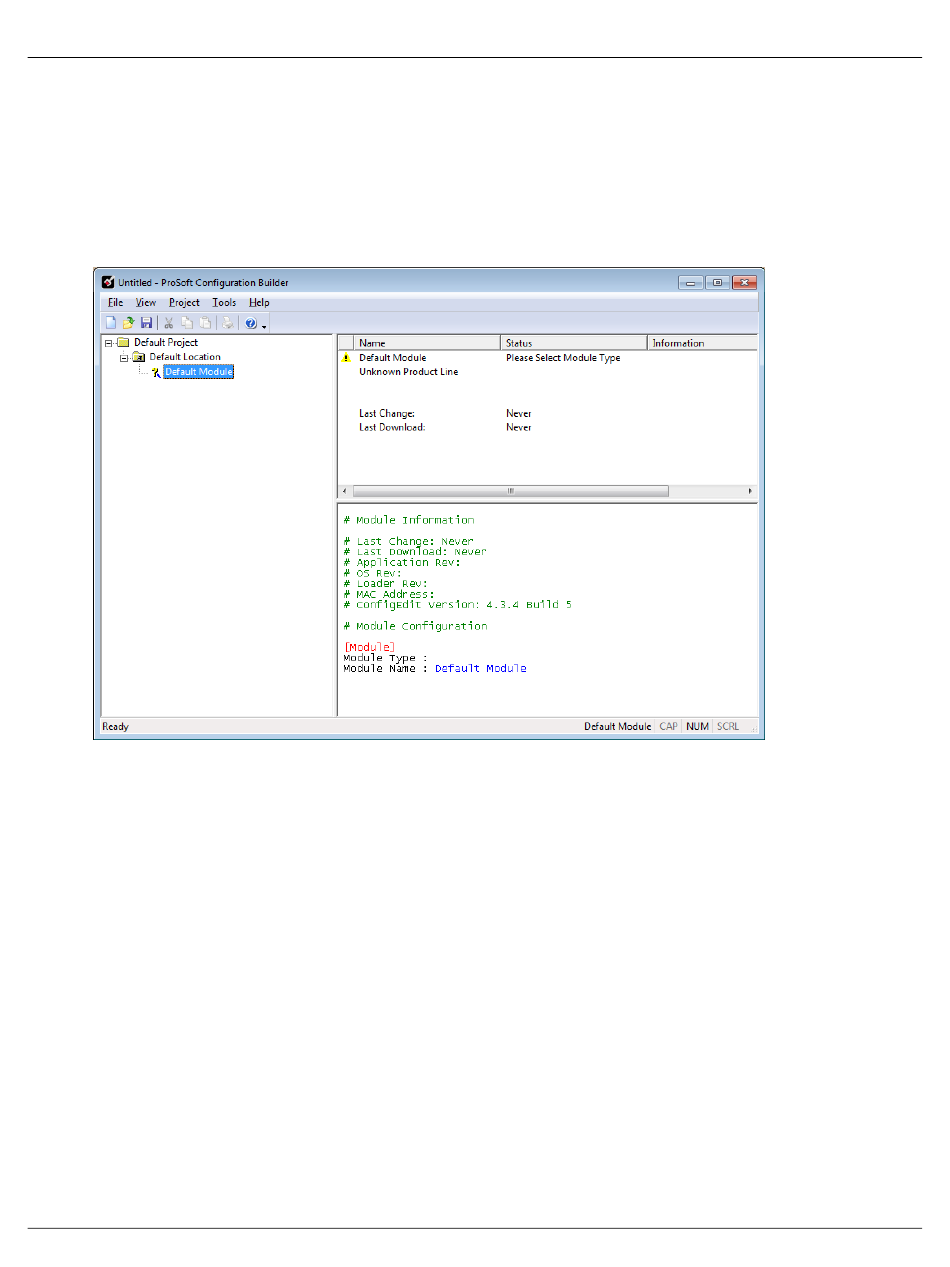
Task: Click the '# Module Configuration' comment line
Action: pyautogui.click(x=415, y=626)
